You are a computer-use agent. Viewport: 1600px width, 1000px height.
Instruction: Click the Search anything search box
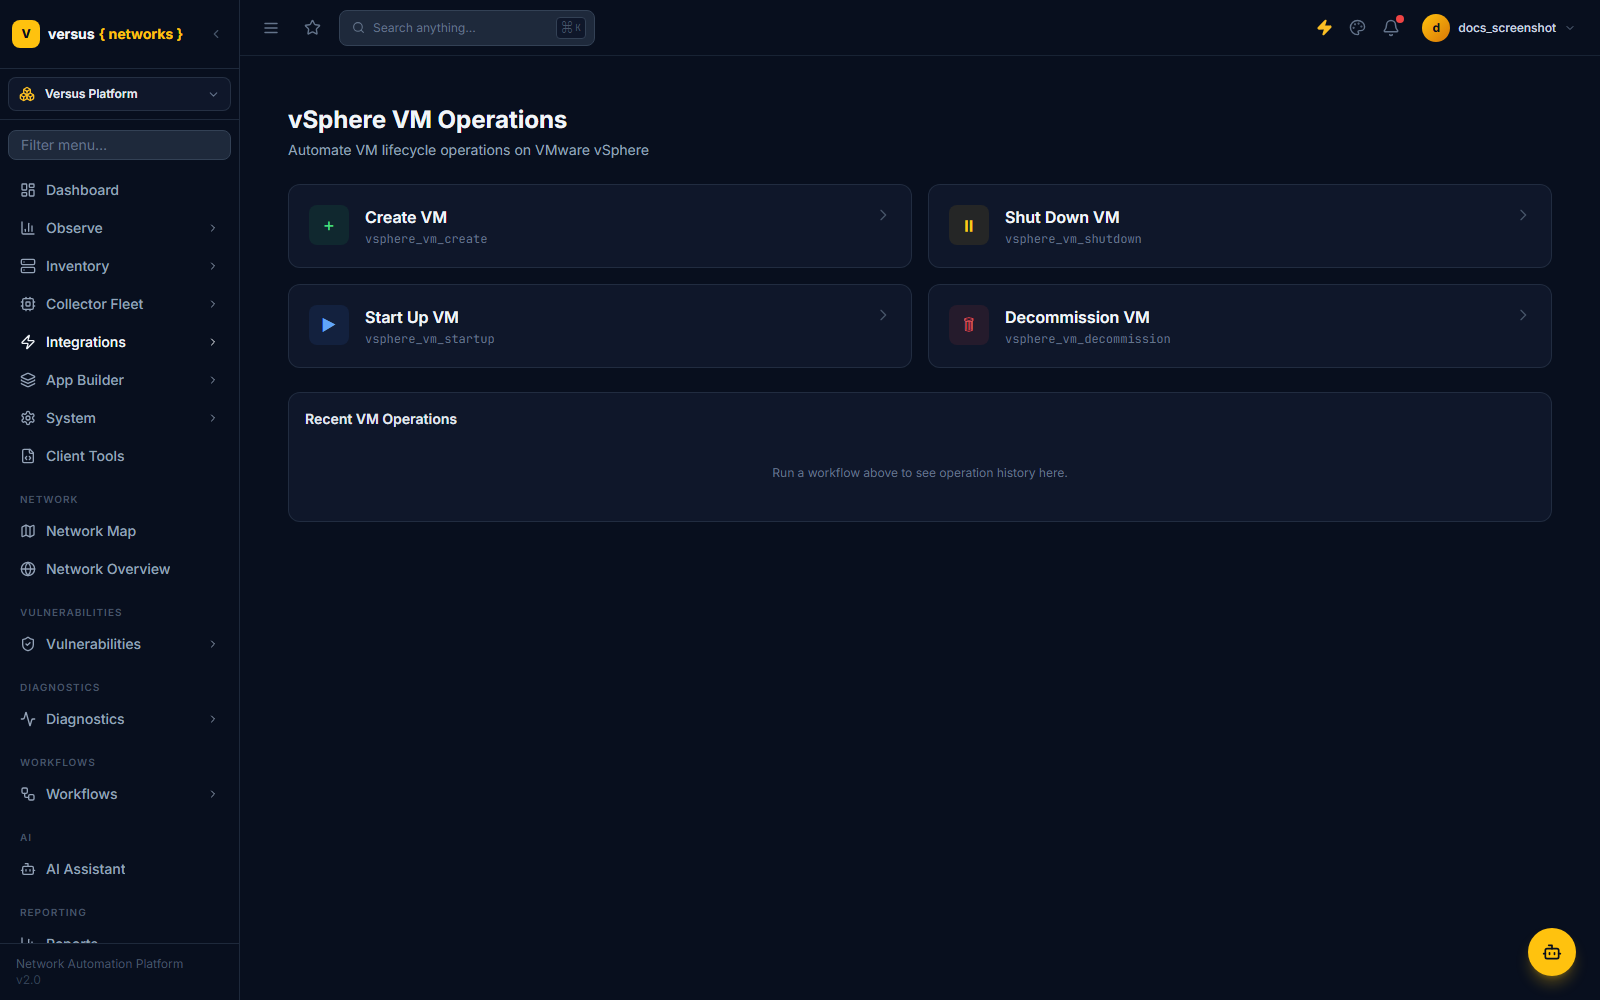(467, 28)
